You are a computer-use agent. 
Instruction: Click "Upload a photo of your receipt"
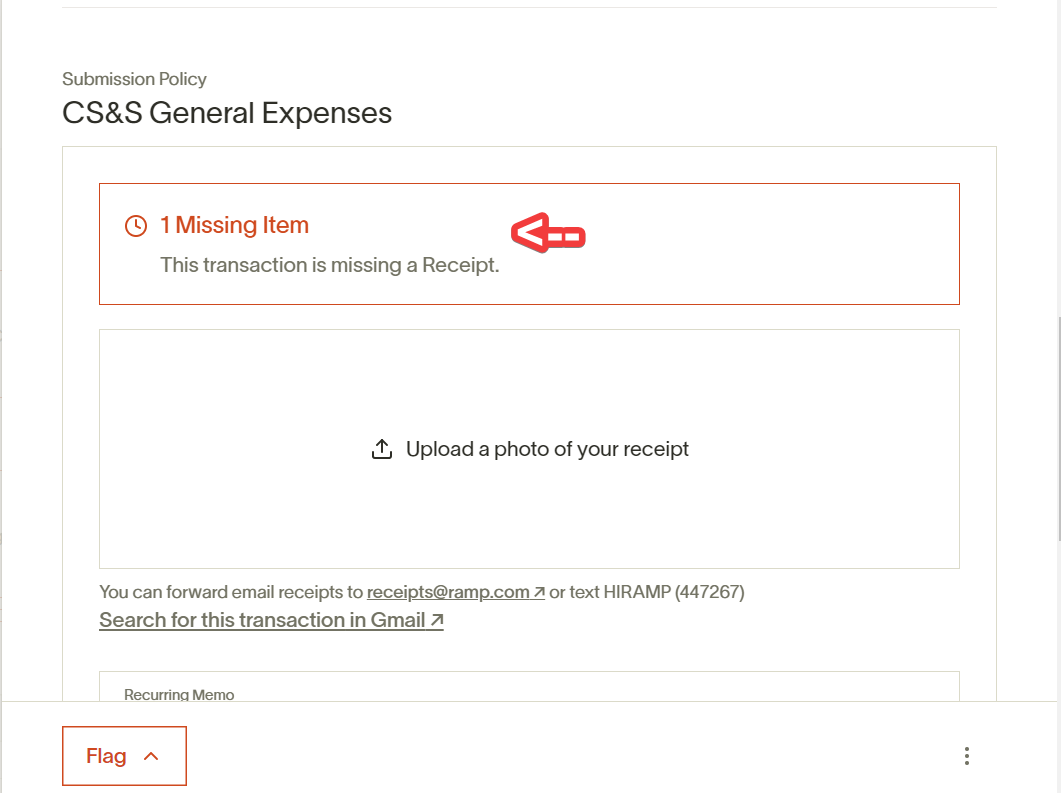[x=547, y=449]
